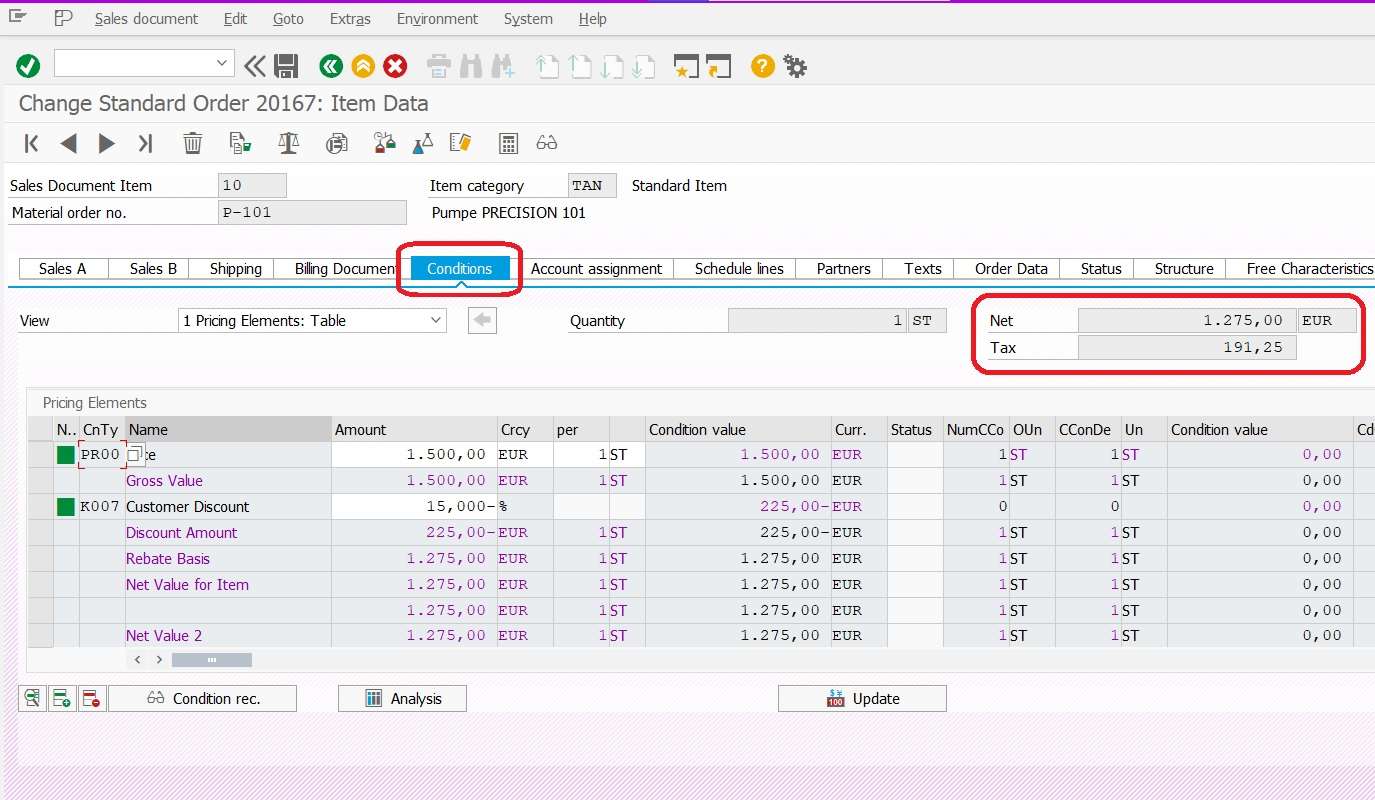1375x800 pixels.
Task: Click the red Cancel icon in toolbar
Action: pos(396,66)
